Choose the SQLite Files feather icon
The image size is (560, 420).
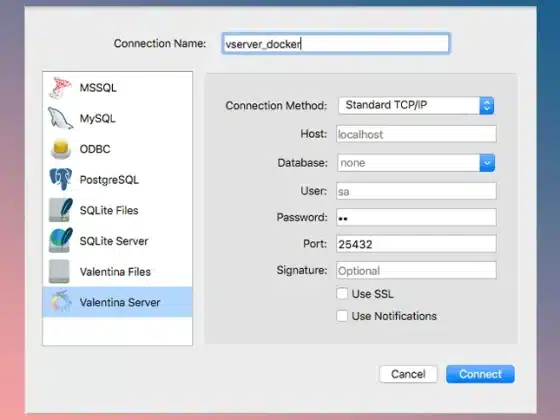60,210
